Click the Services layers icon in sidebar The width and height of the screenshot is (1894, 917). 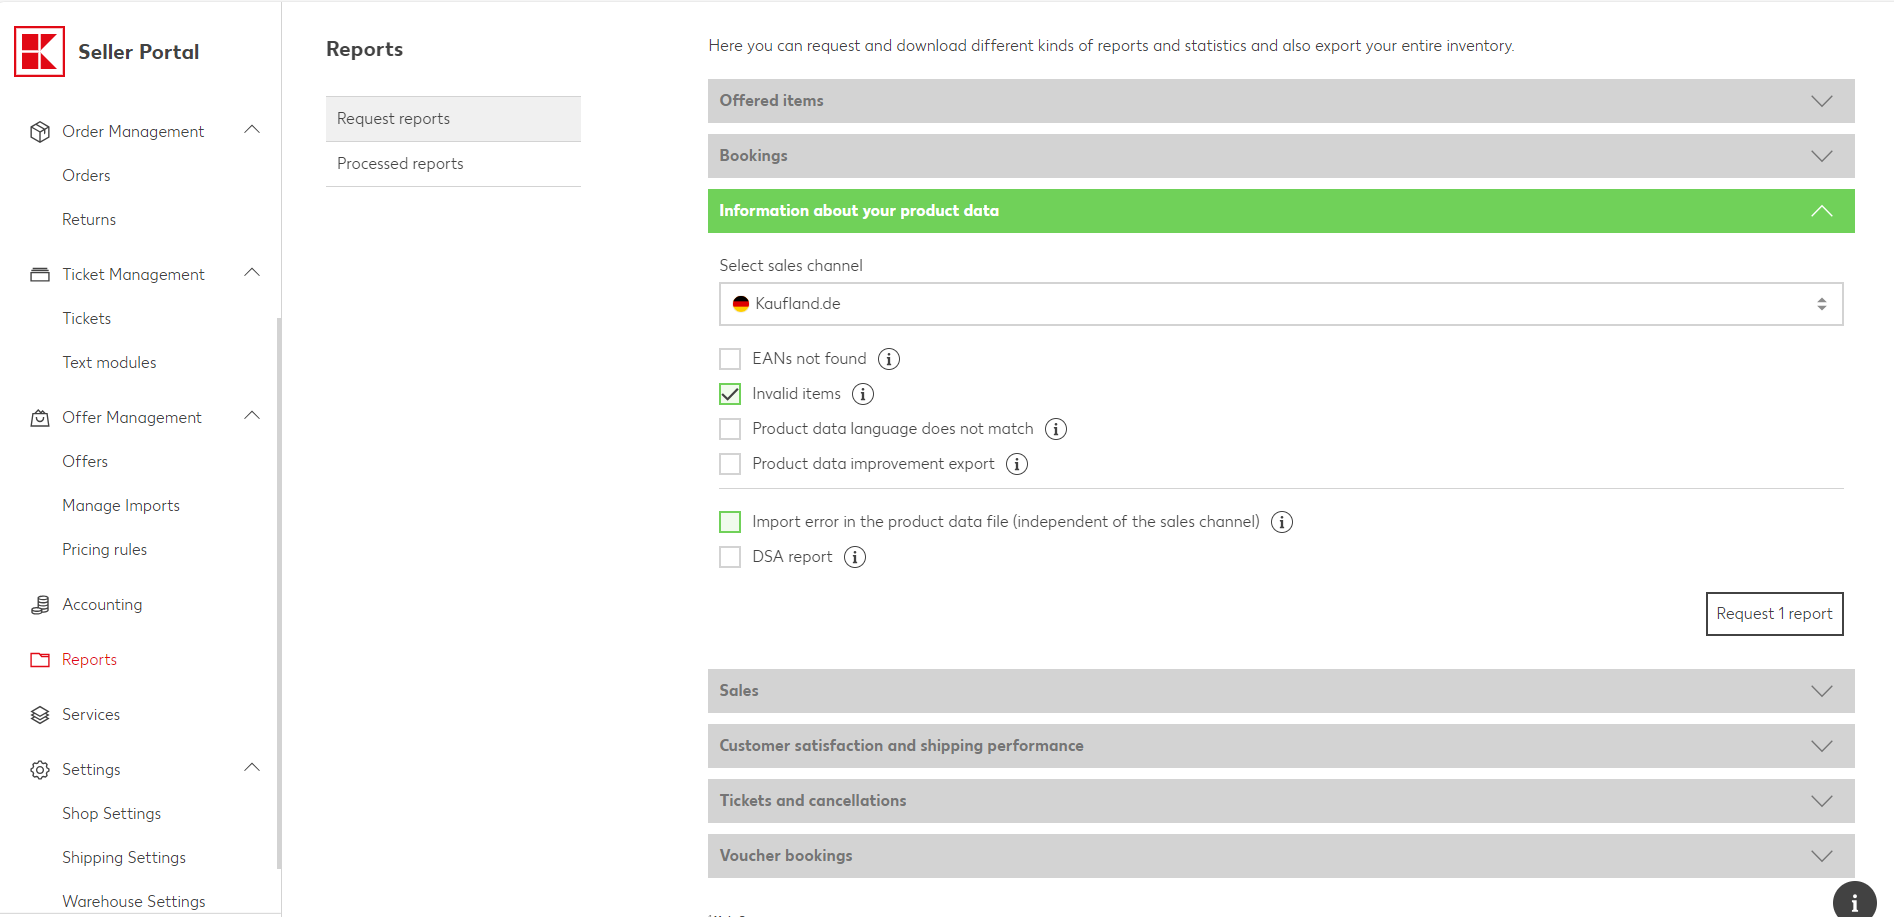point(40,715)
